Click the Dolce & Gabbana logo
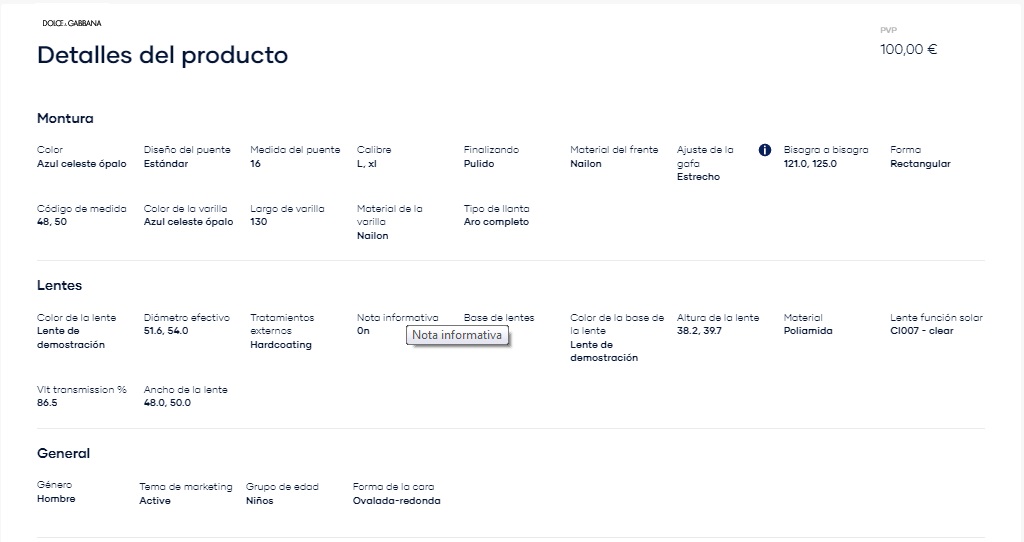Viewport: 1024px width, 542px height. click(x=72, y=23)
